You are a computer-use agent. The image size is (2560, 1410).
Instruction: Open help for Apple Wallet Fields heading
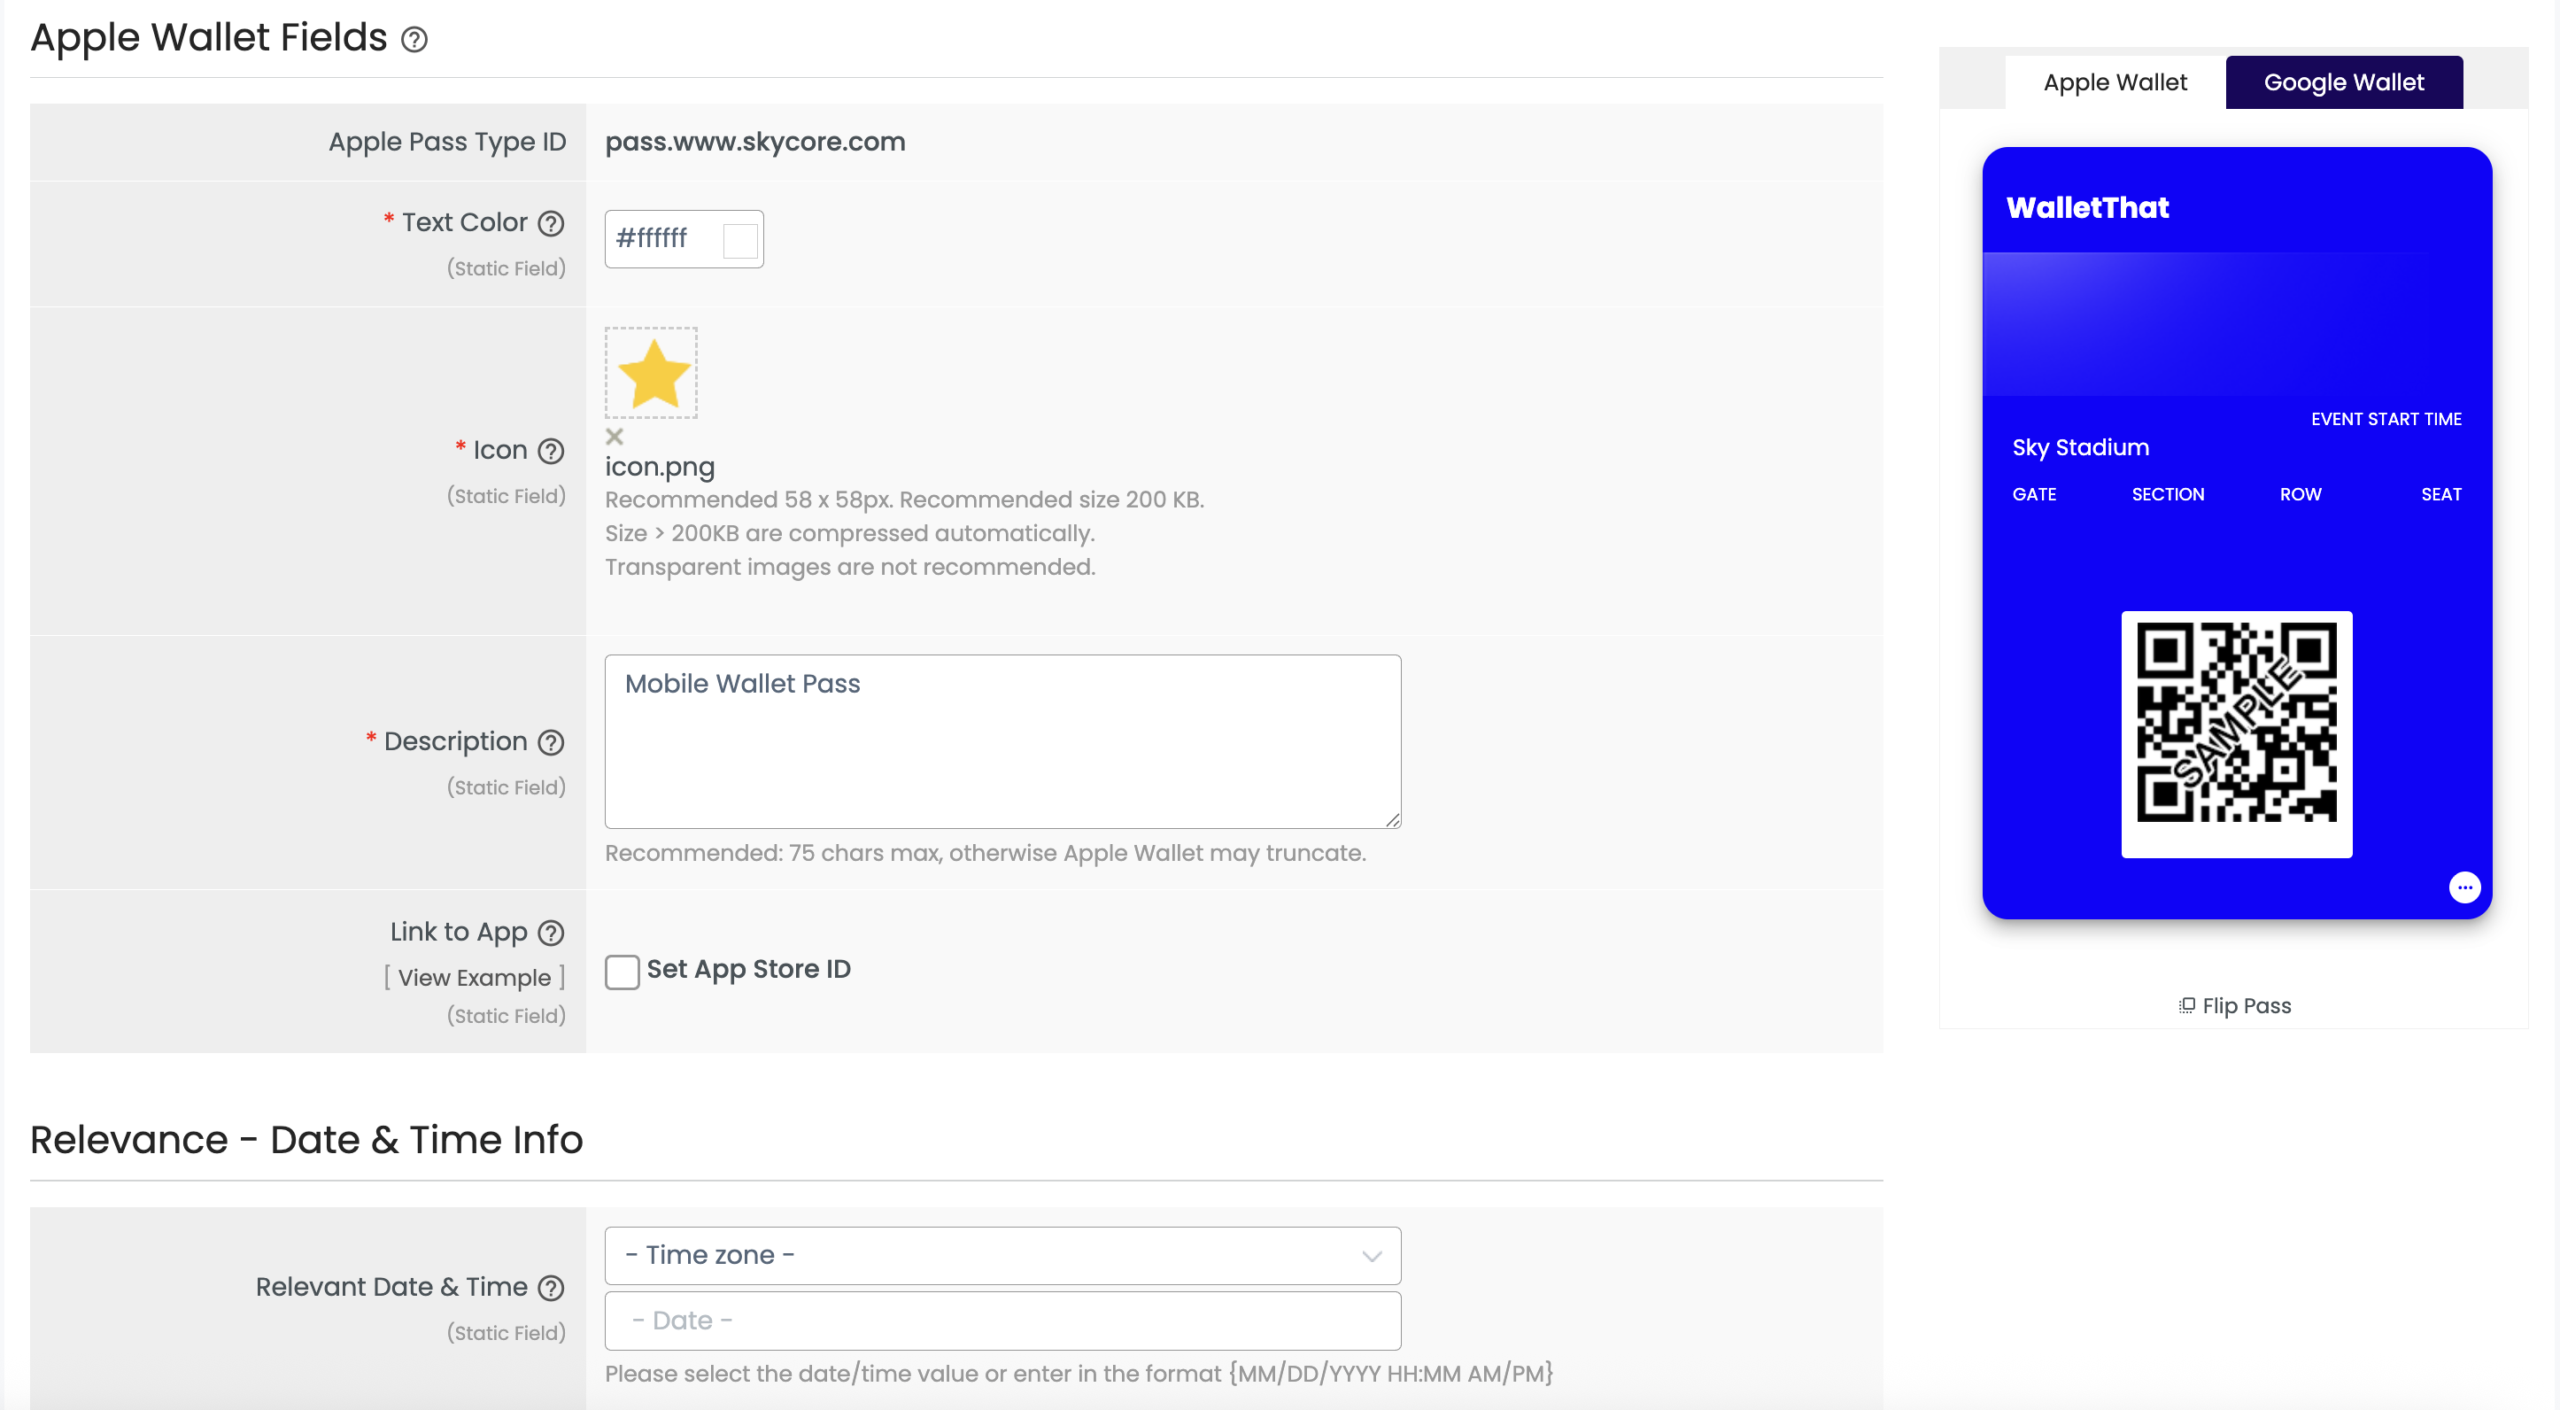(414, 39)
